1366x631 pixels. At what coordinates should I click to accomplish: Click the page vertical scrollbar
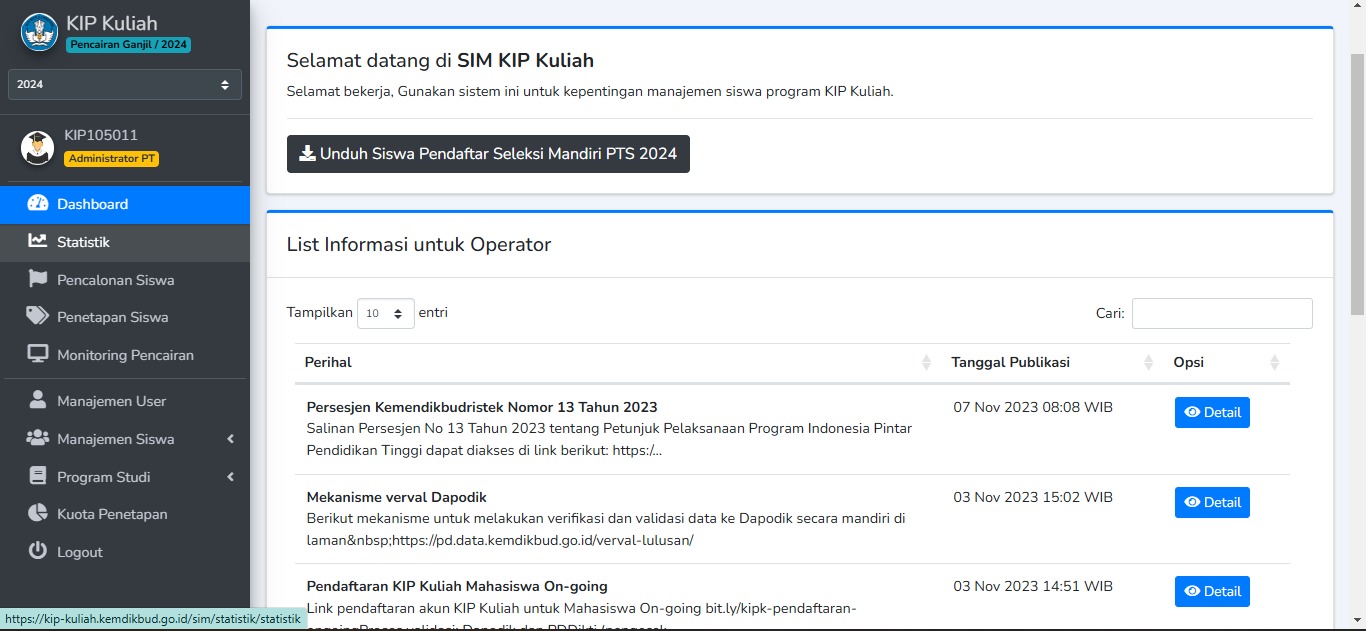coord(1357,186)
